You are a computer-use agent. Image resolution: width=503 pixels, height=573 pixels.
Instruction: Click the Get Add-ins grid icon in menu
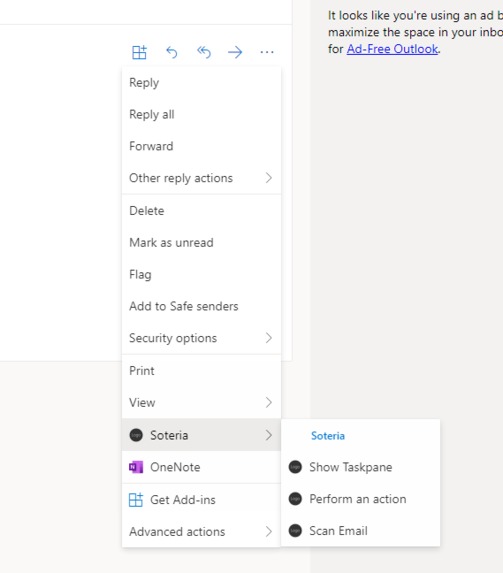[x=136, y=500]
